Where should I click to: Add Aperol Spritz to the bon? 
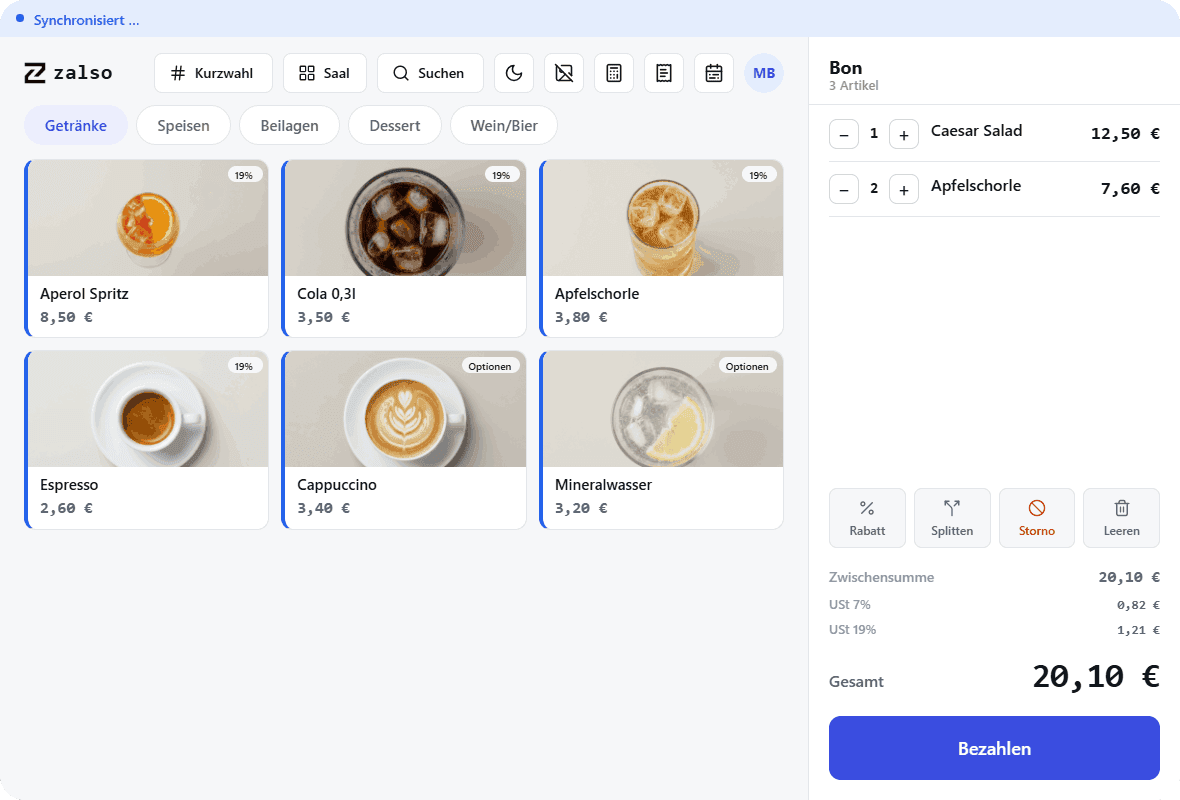point(147,248)
